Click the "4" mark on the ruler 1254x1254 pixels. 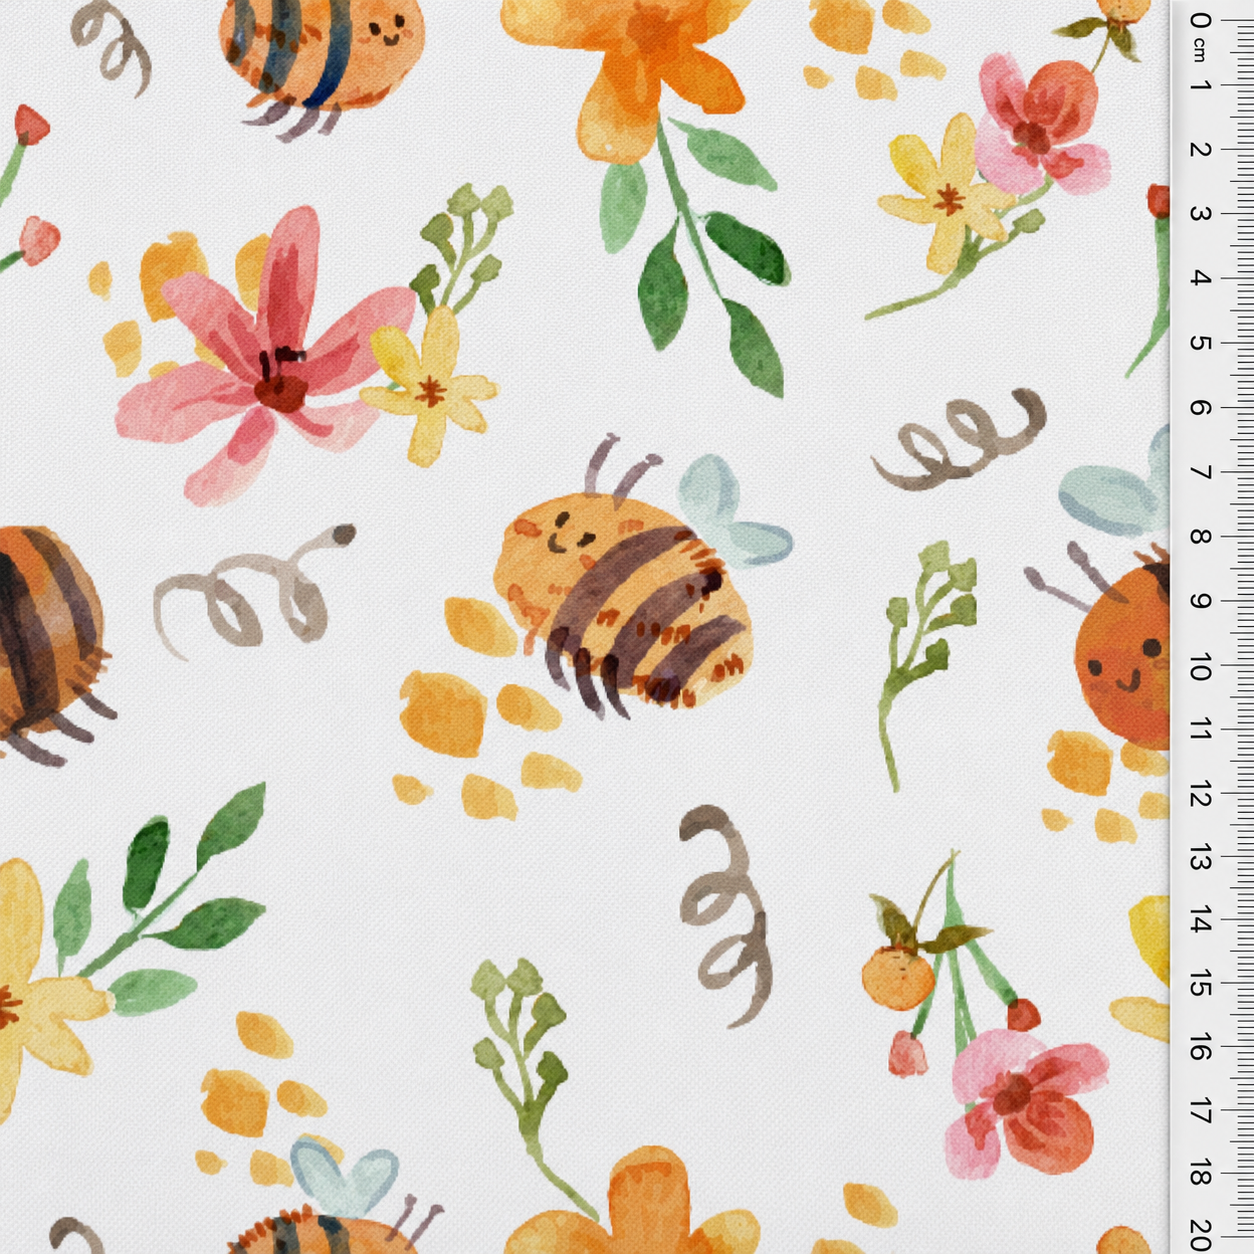pos(1200,278)
